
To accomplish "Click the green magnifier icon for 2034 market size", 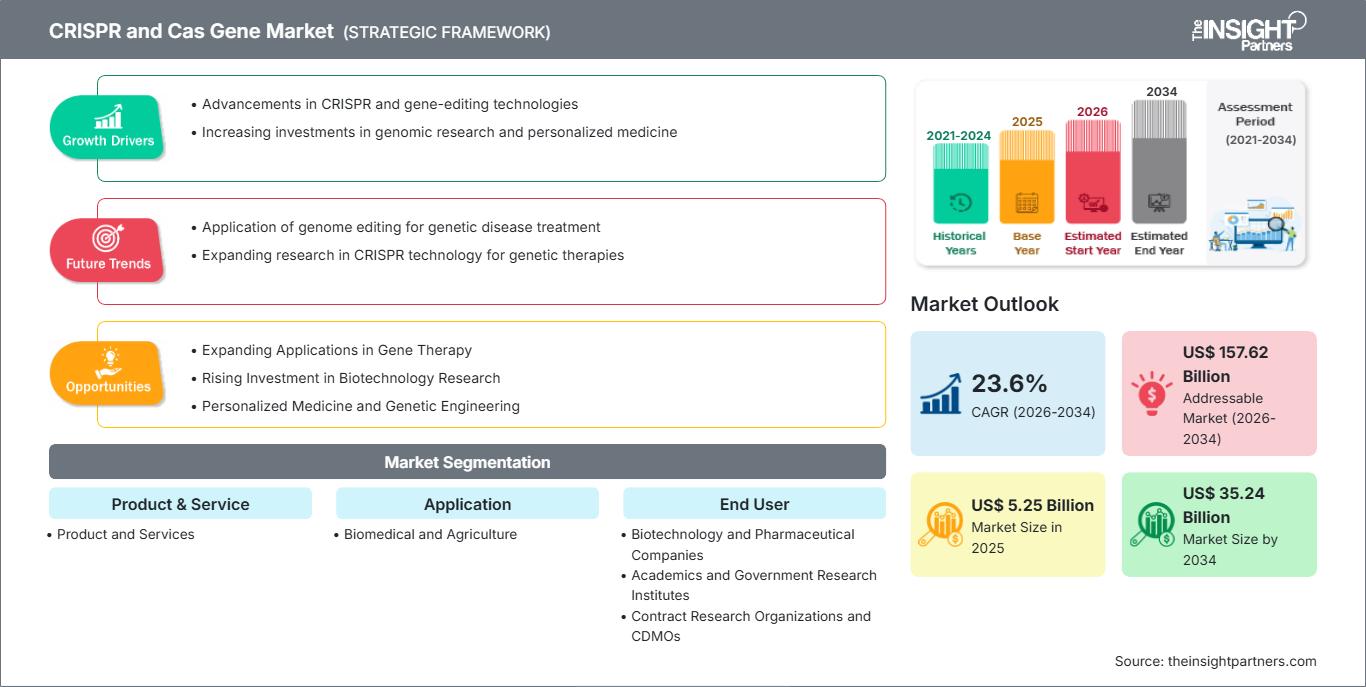I will coord(1152,524).
